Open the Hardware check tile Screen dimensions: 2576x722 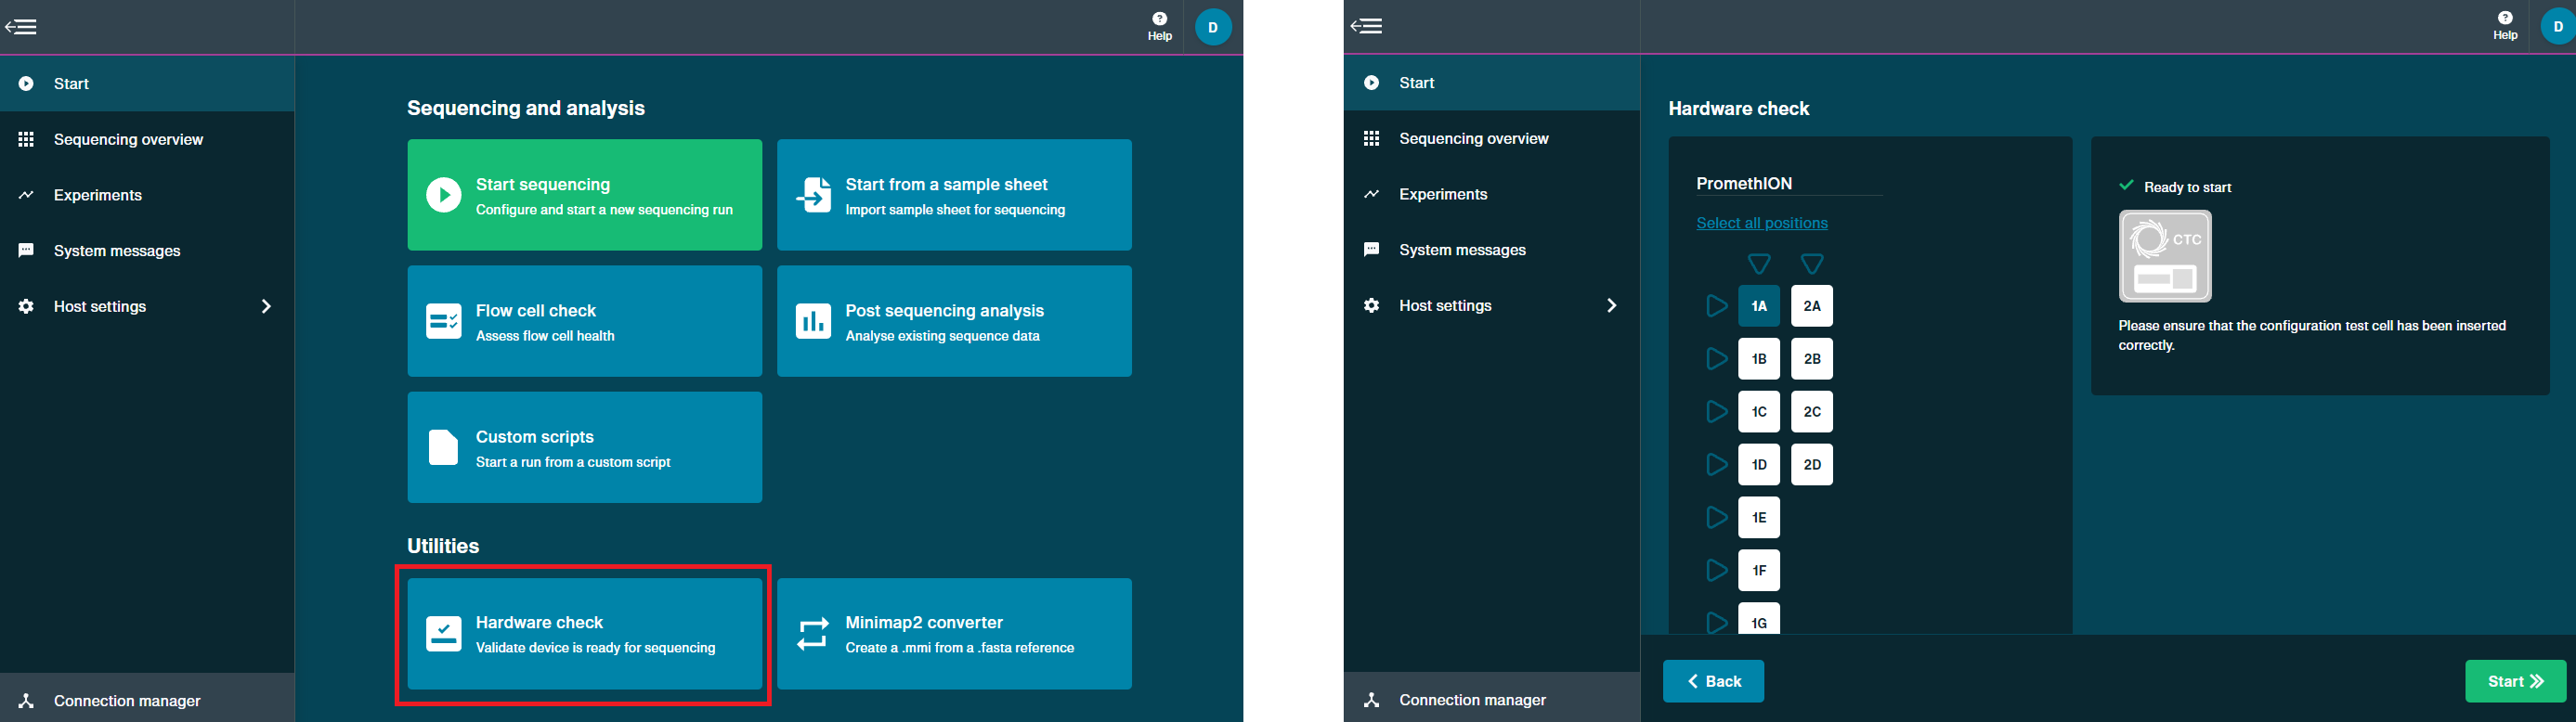coord(585,633)
